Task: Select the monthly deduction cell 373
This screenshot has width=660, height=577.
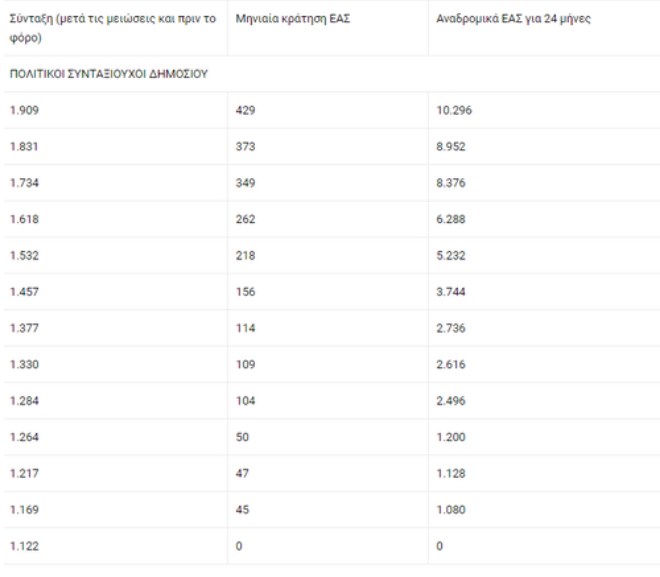Action: pos(246,146)
